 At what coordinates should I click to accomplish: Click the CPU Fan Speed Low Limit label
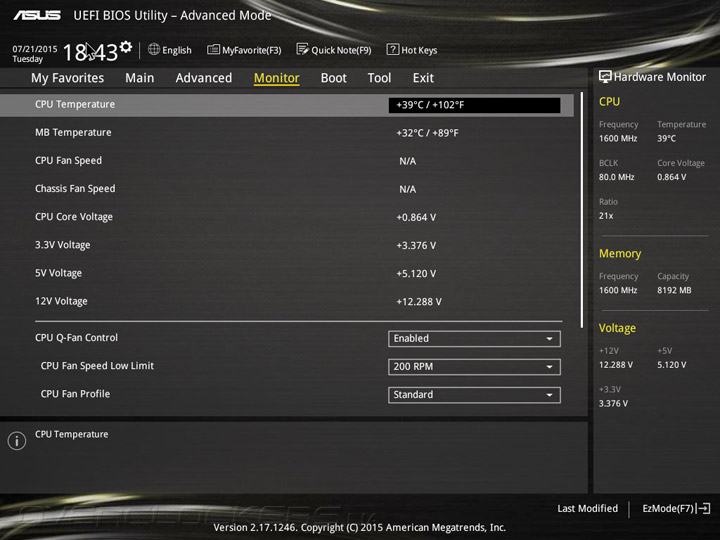coord(97,366)
